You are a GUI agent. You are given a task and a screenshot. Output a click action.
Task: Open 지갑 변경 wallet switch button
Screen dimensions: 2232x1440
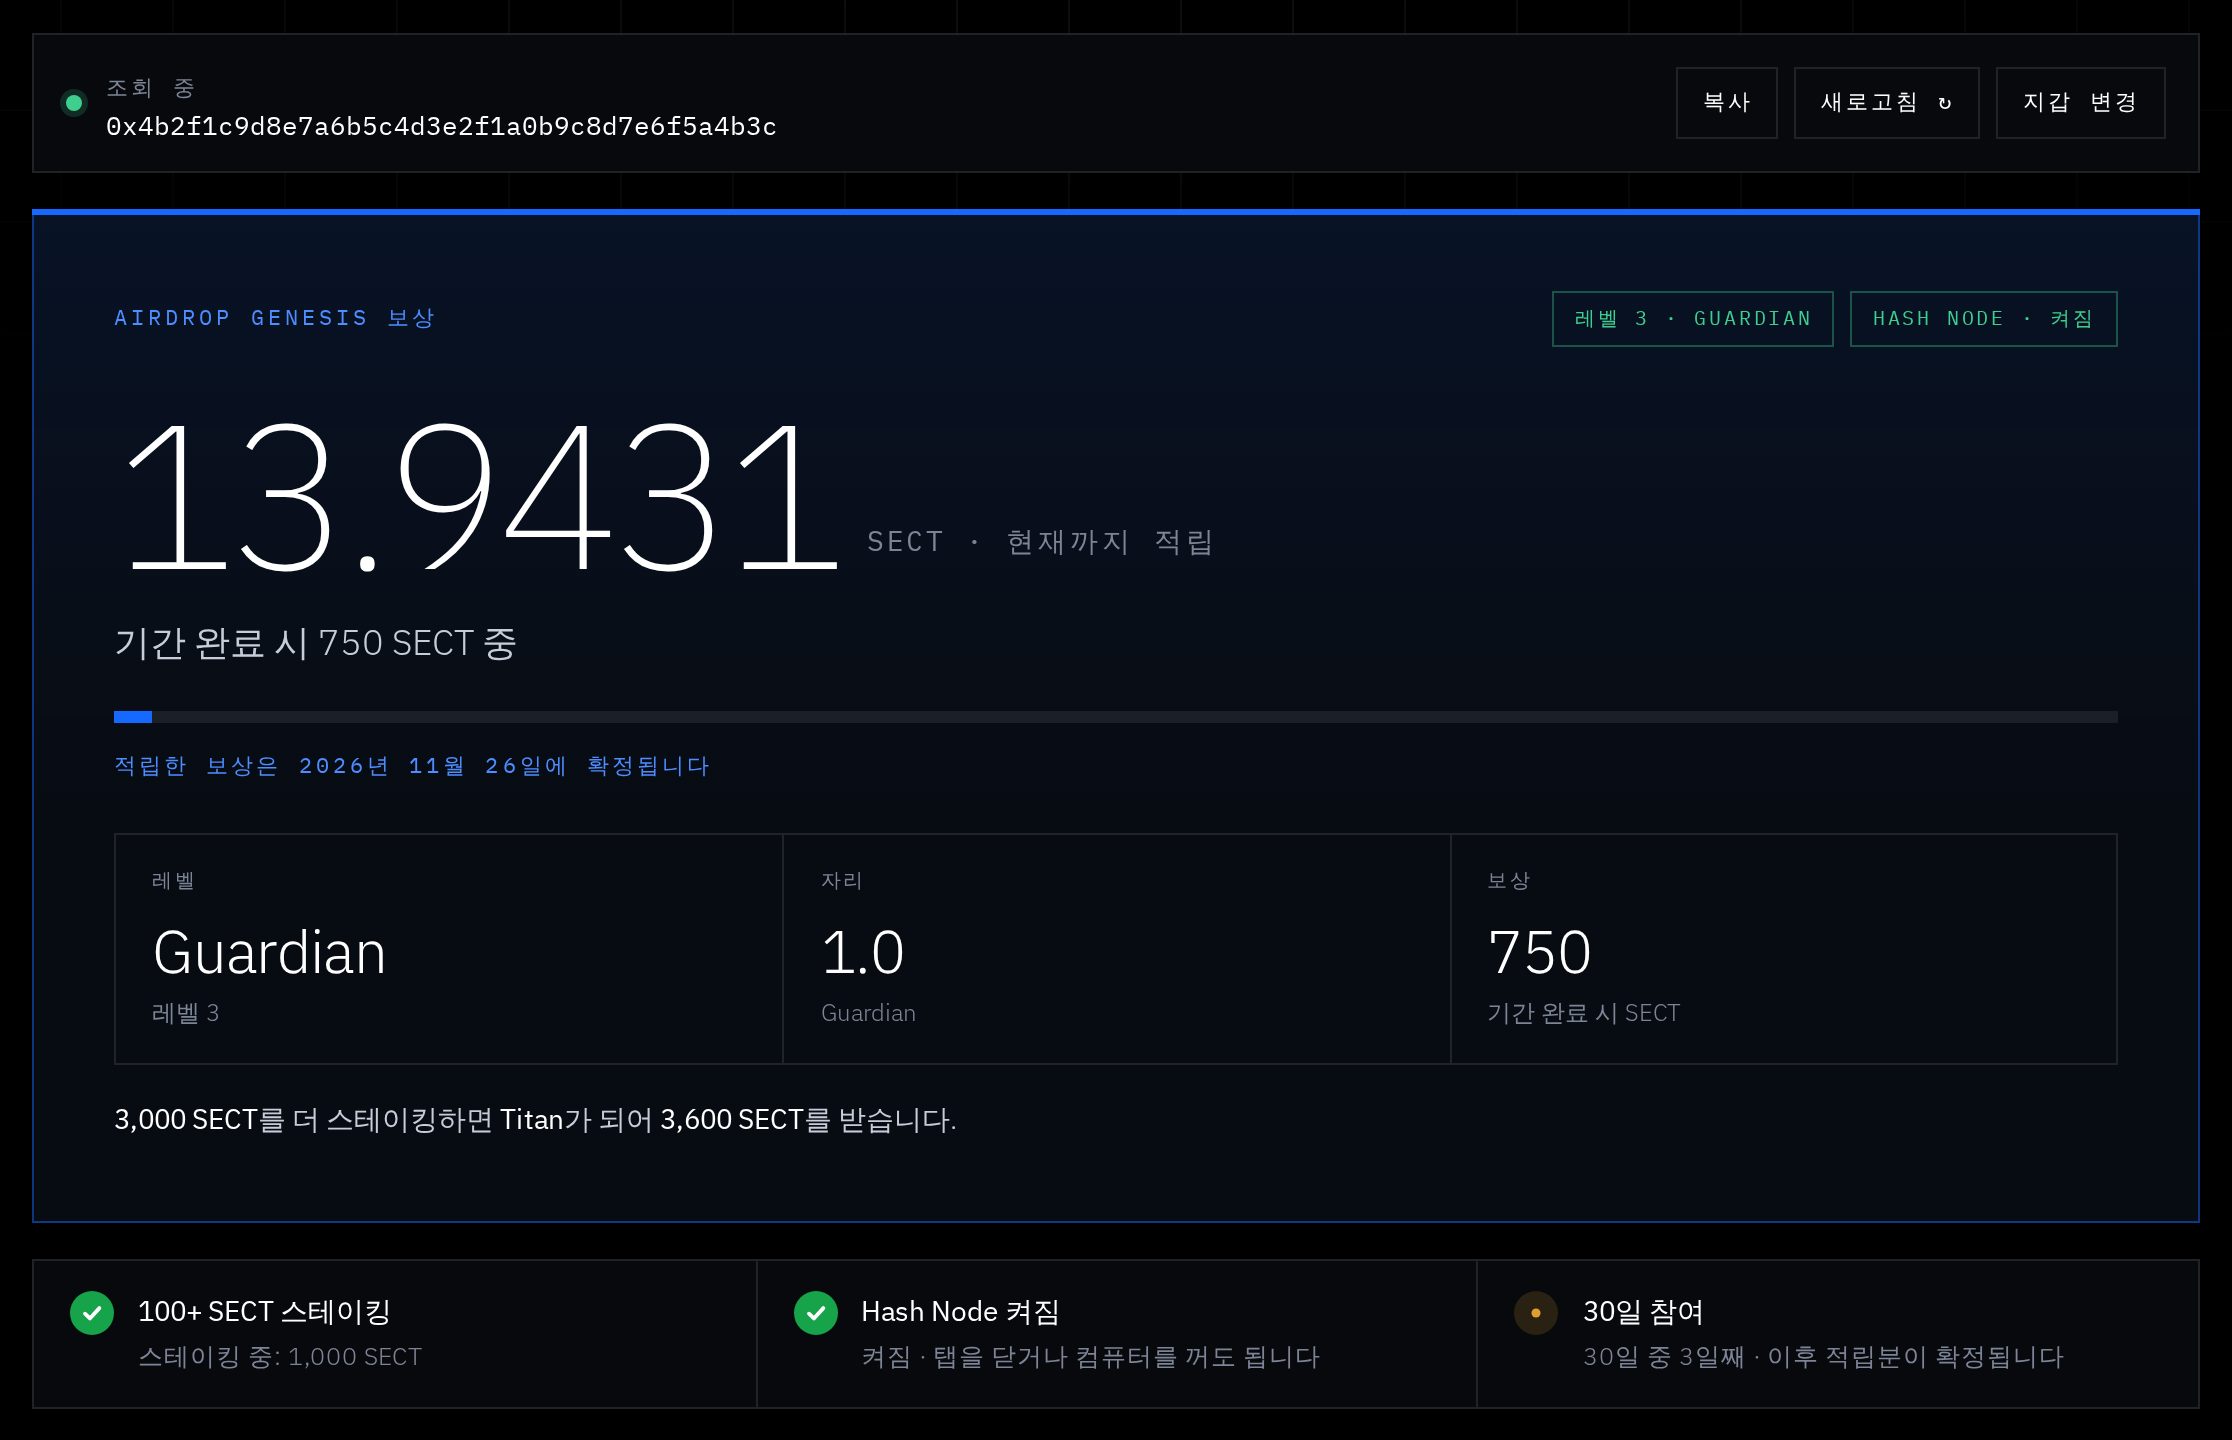[x=2080, y=103]
